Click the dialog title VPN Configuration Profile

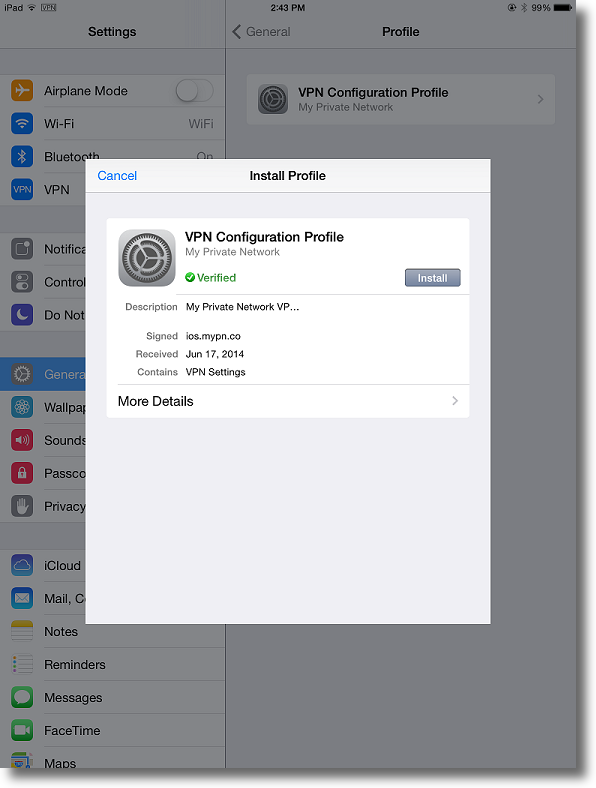pos(264,237)
